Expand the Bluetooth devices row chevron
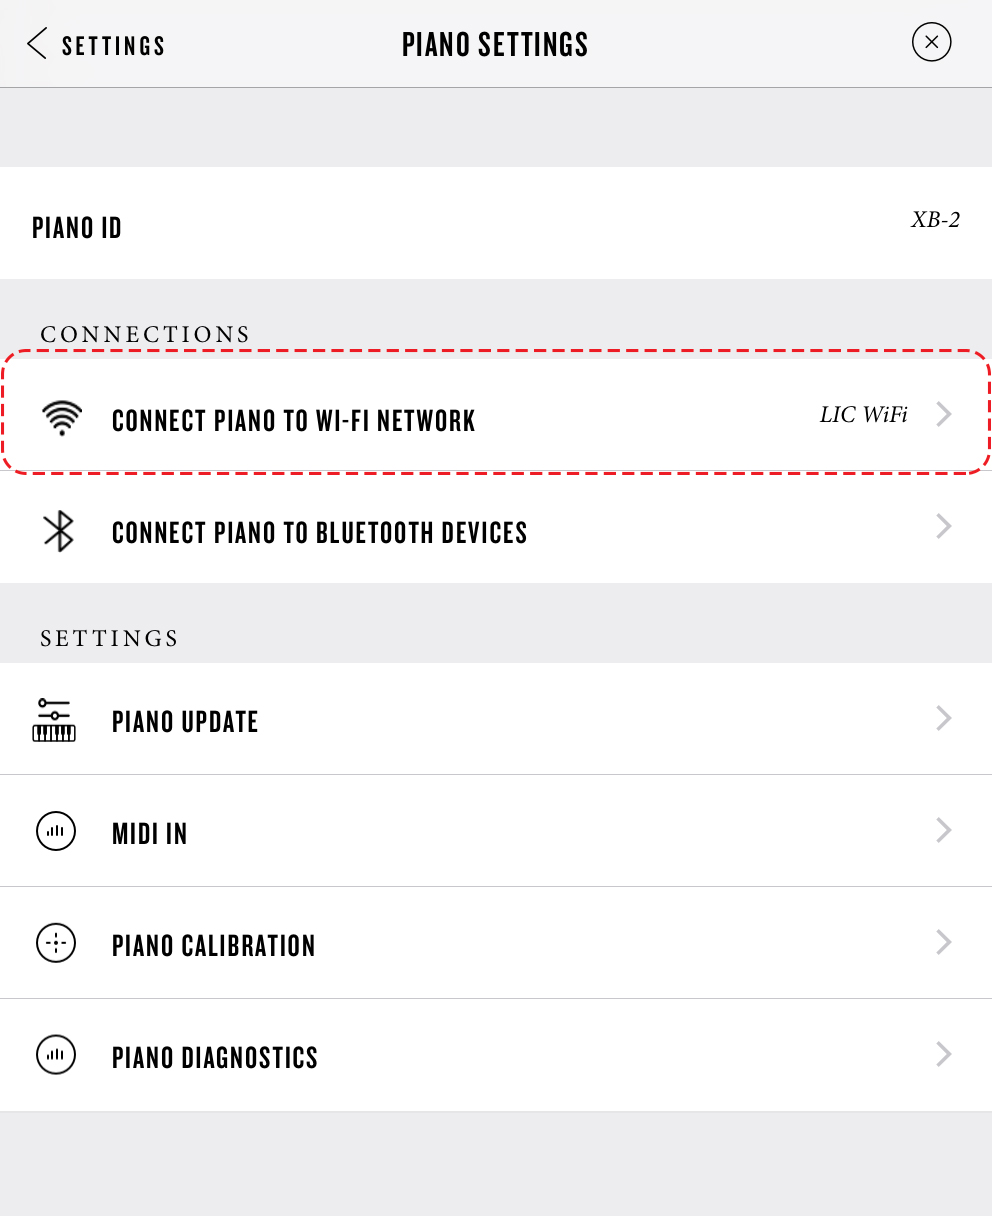Viewport: 992px width, 1216px height. click(x=943, y=527)
